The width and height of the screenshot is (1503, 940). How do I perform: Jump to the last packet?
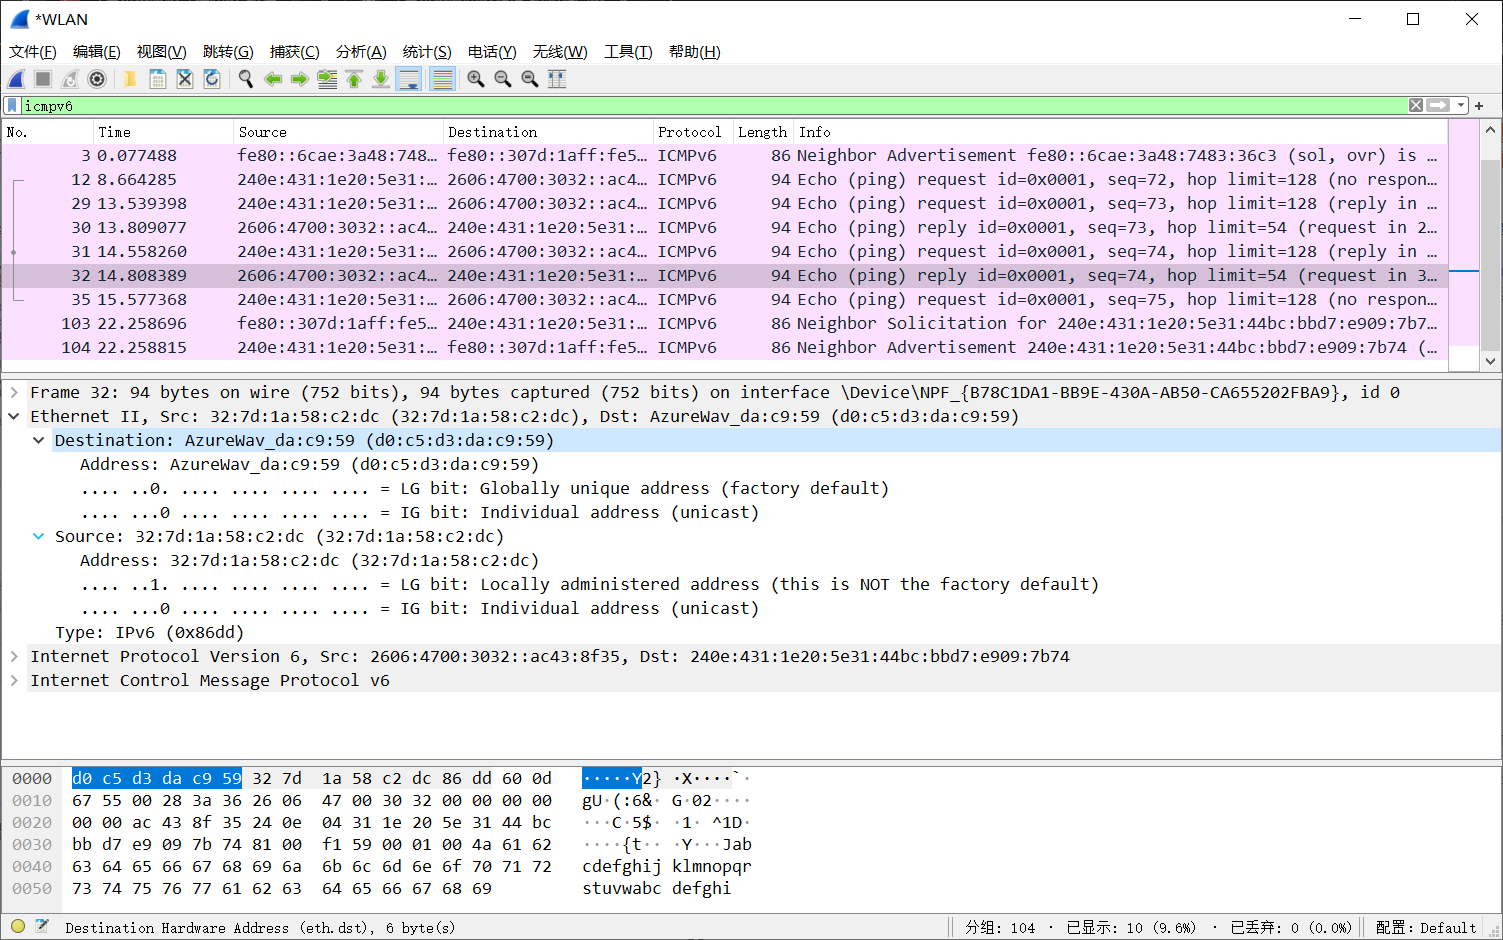[x=381, y=79]
